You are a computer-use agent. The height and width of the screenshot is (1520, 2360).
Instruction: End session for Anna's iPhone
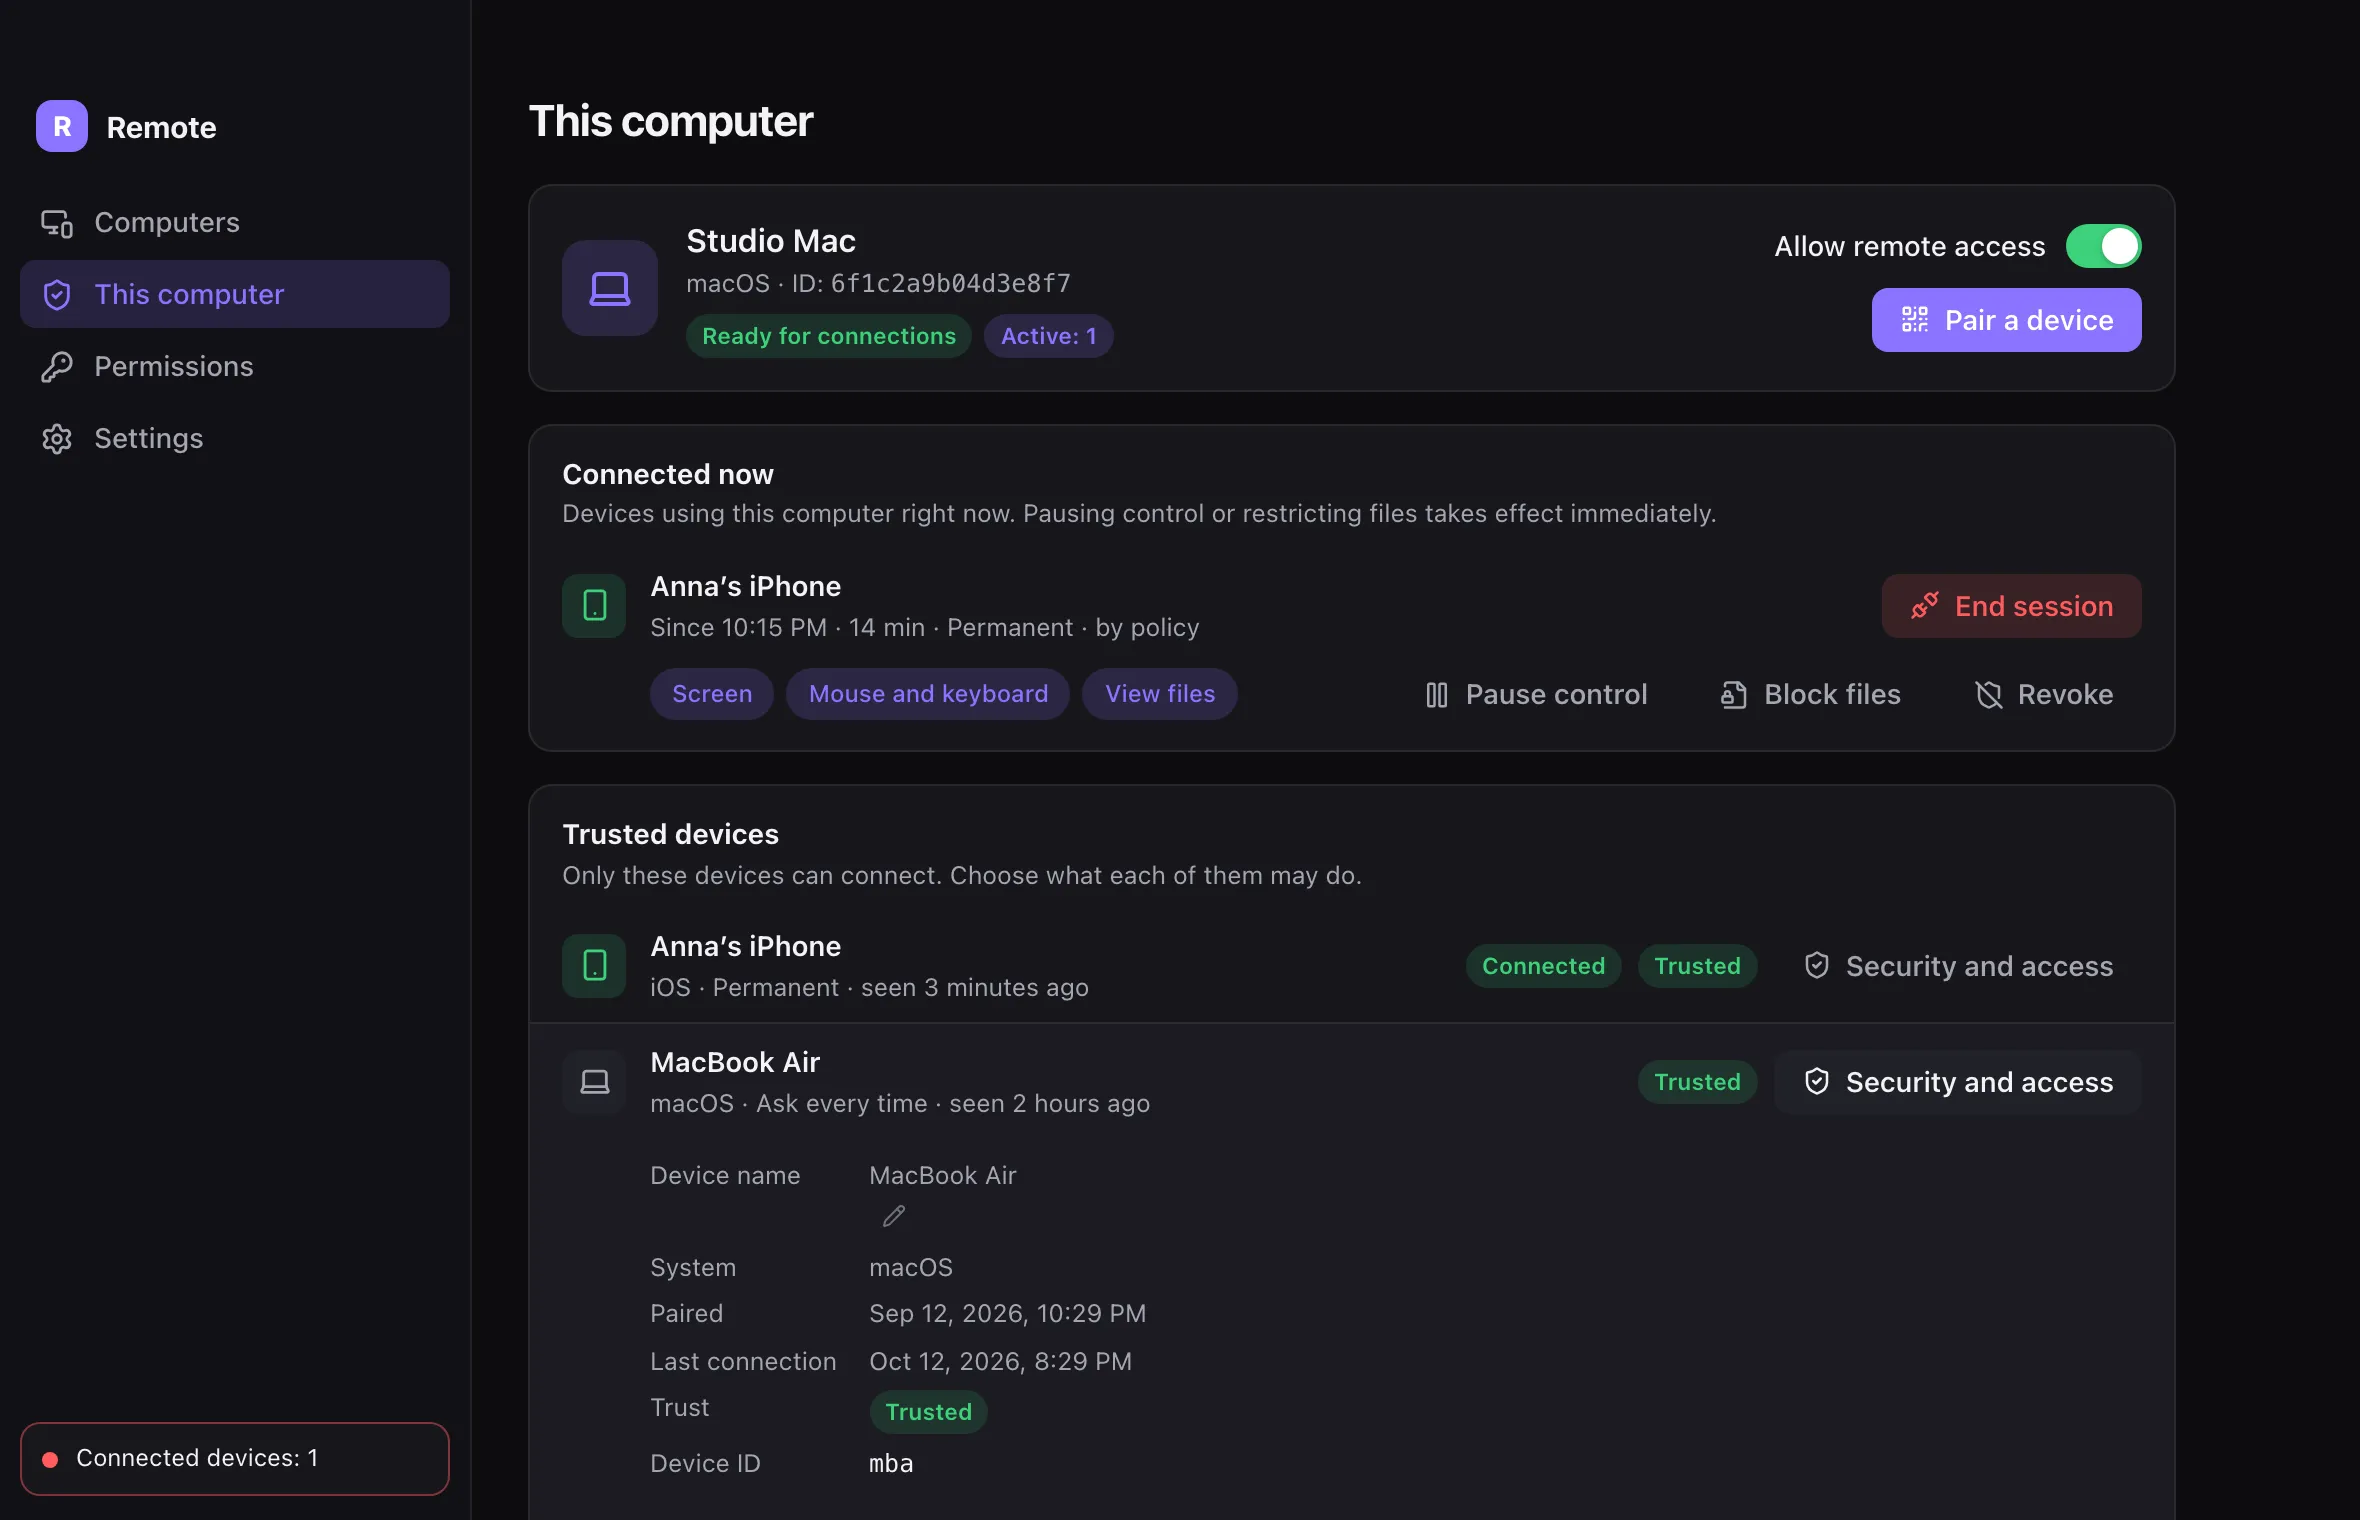[x=2012, y=606]
